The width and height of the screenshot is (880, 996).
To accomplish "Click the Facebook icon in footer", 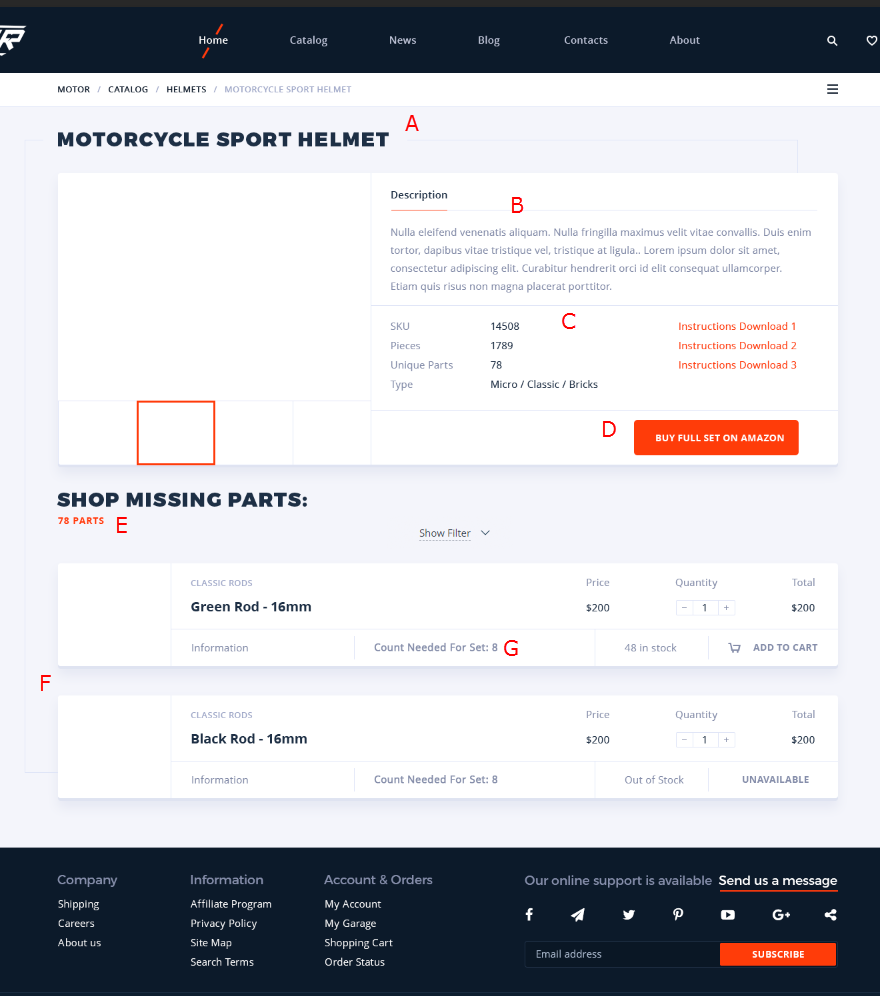I will 529,915.
